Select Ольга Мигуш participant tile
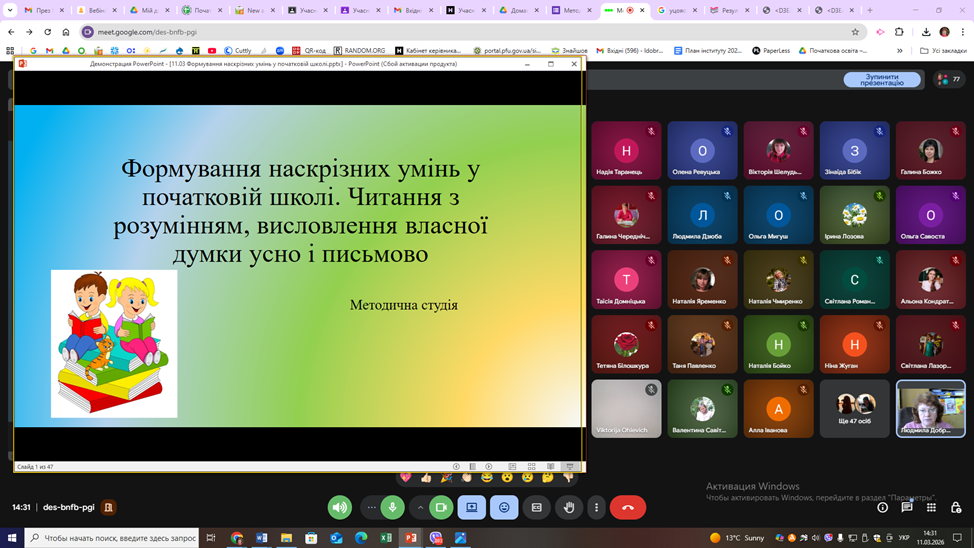Viewport: 974px width, 548px height. click(x=778, y=215)
